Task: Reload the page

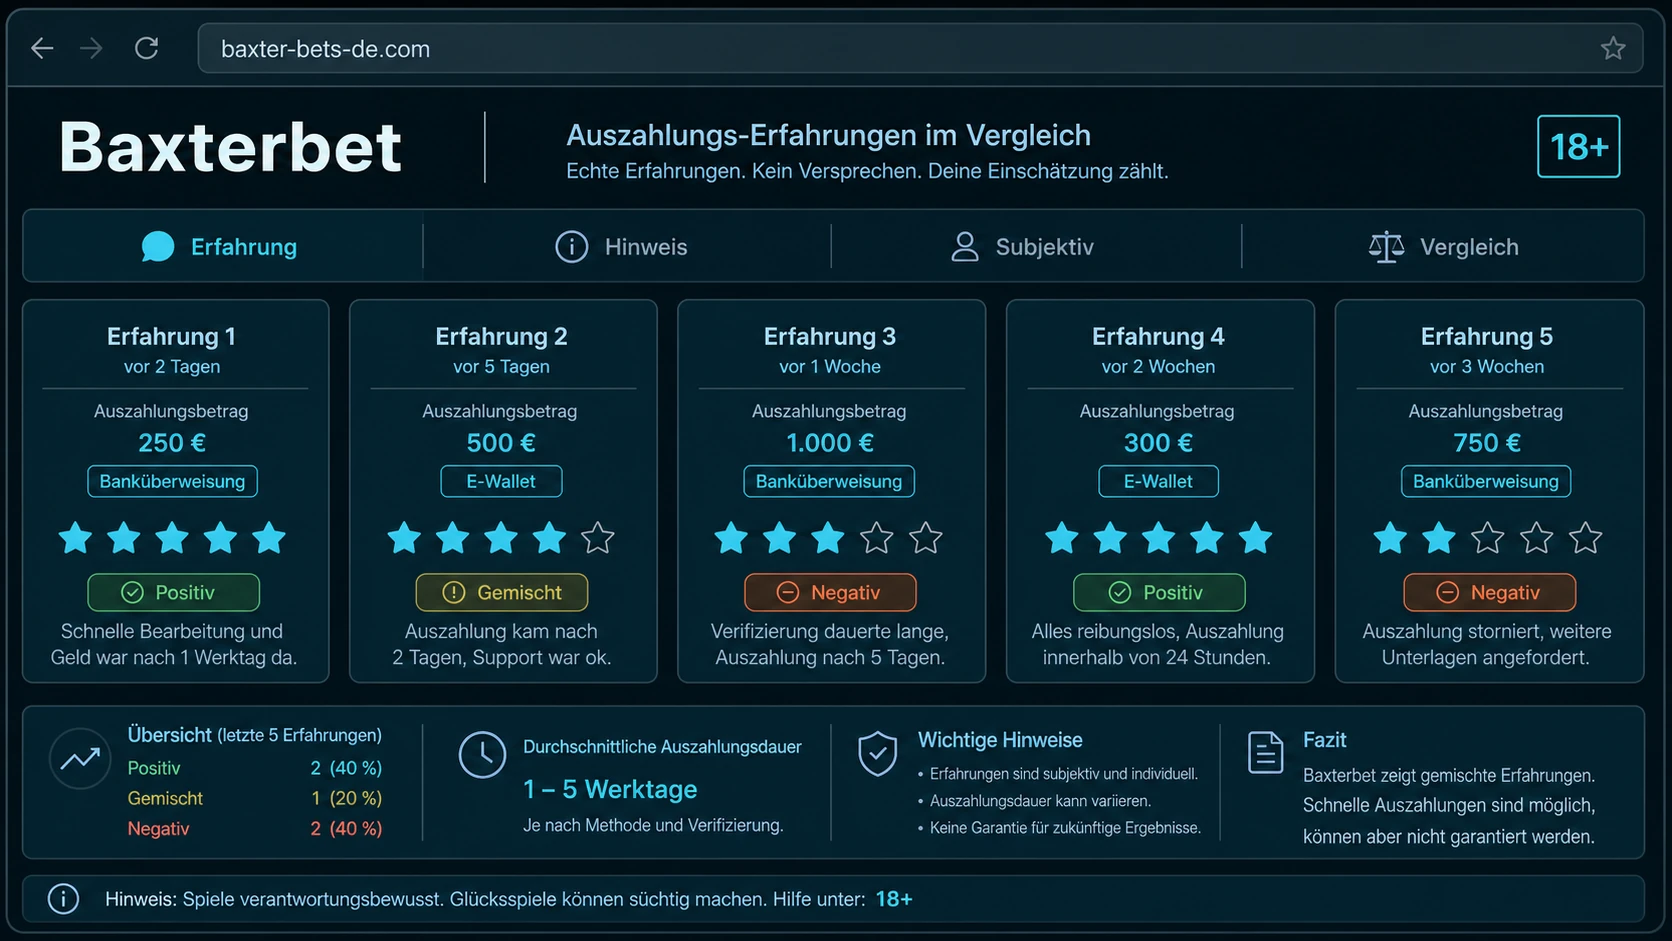Action: coord(147,48)
